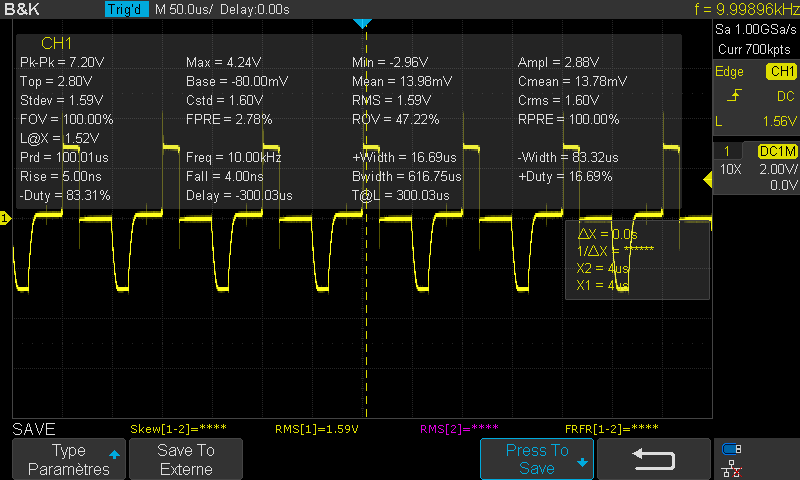Click the DC trigger coupling label
The height and width of the screenshot is (480, 800).
coord(785,96)
